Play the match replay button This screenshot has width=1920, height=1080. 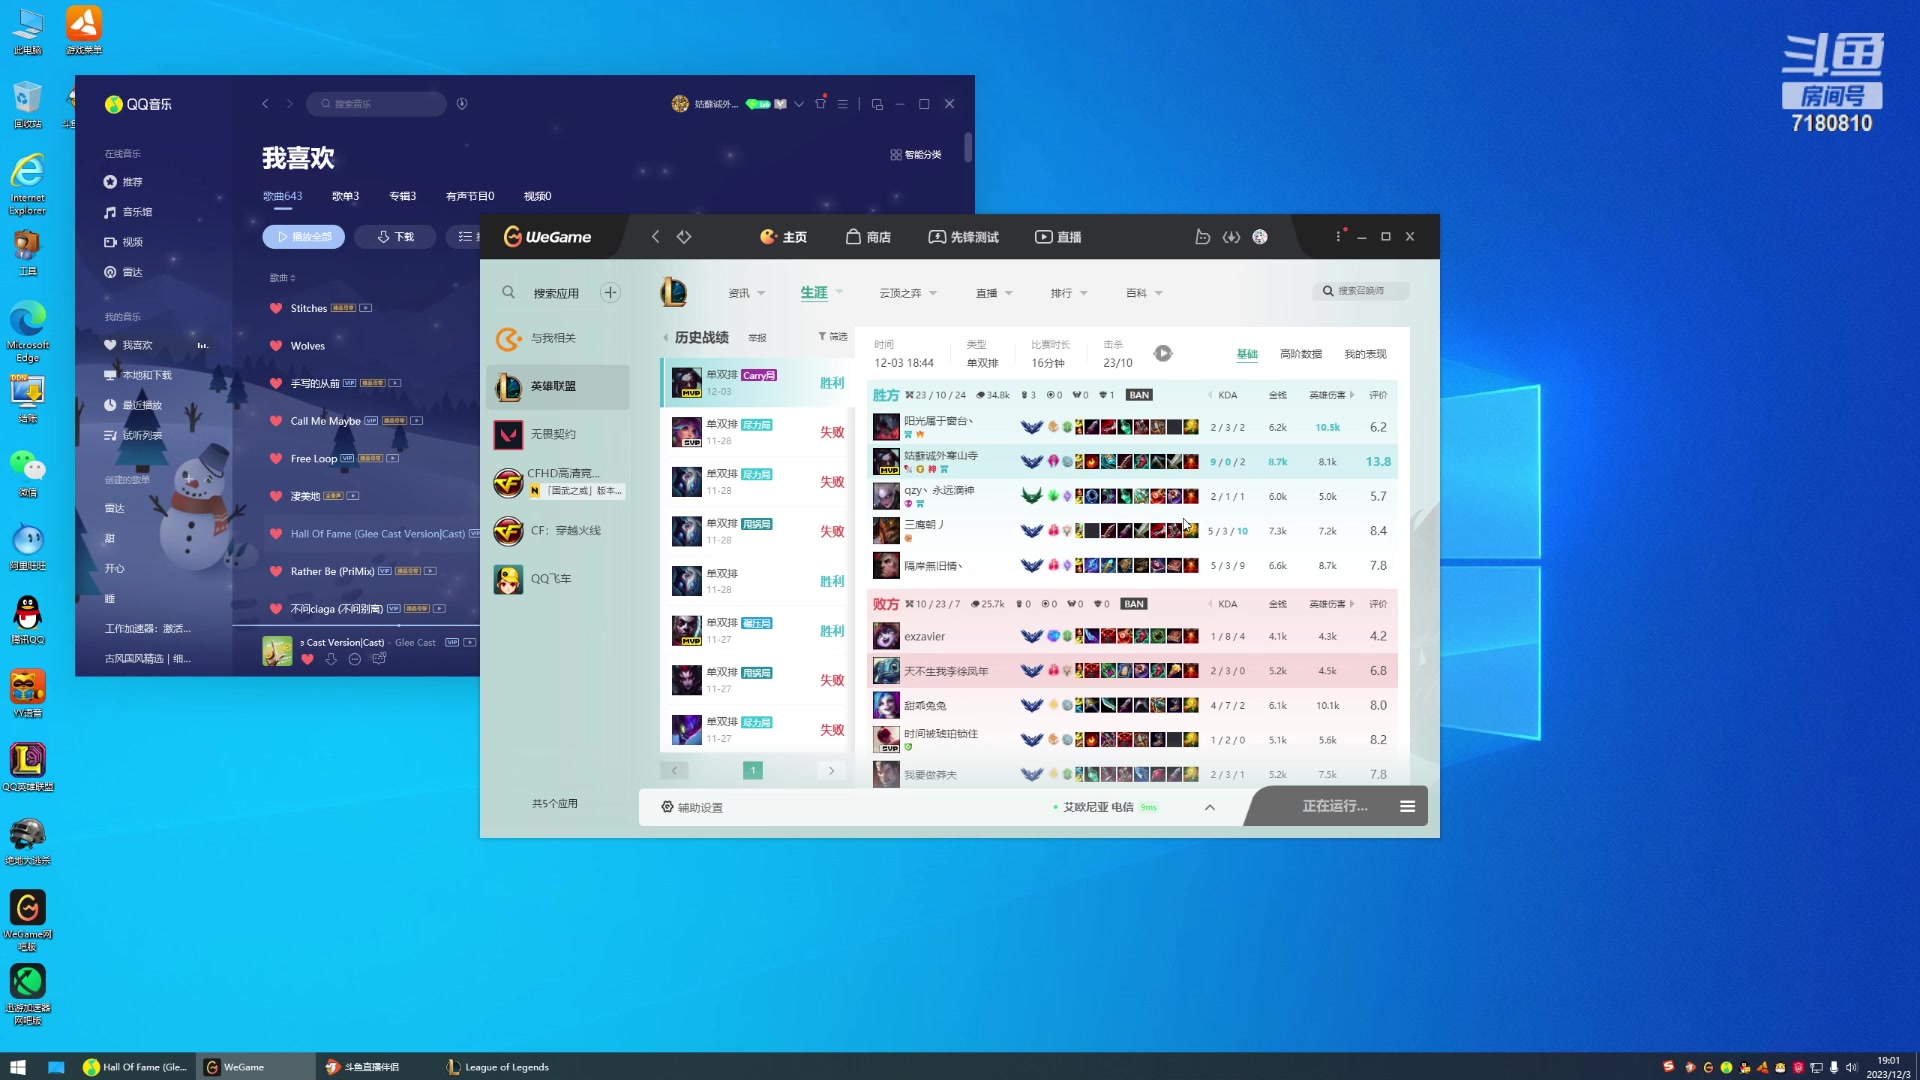tap(1162, 354)
